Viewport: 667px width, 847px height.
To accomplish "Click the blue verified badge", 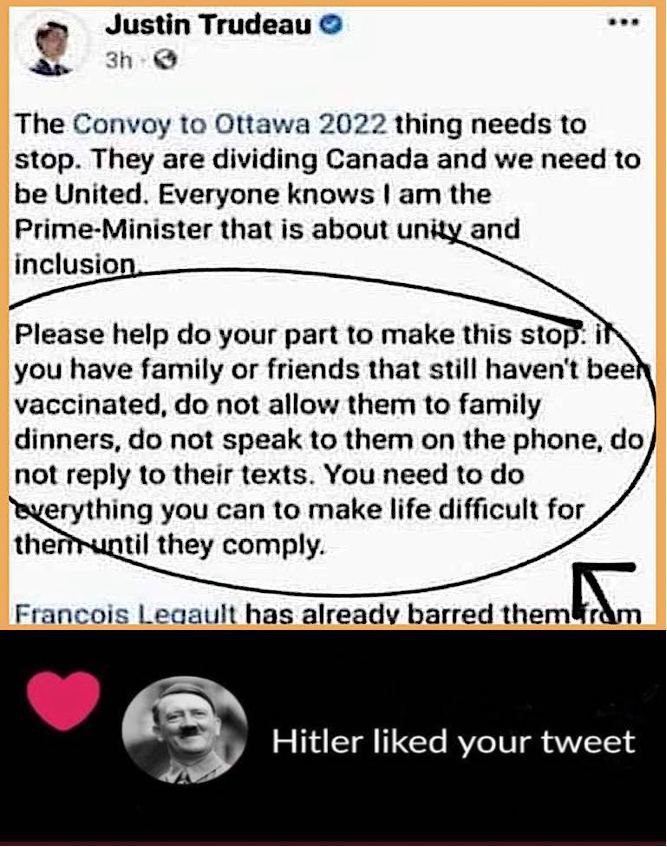I will tap(332, 25).
